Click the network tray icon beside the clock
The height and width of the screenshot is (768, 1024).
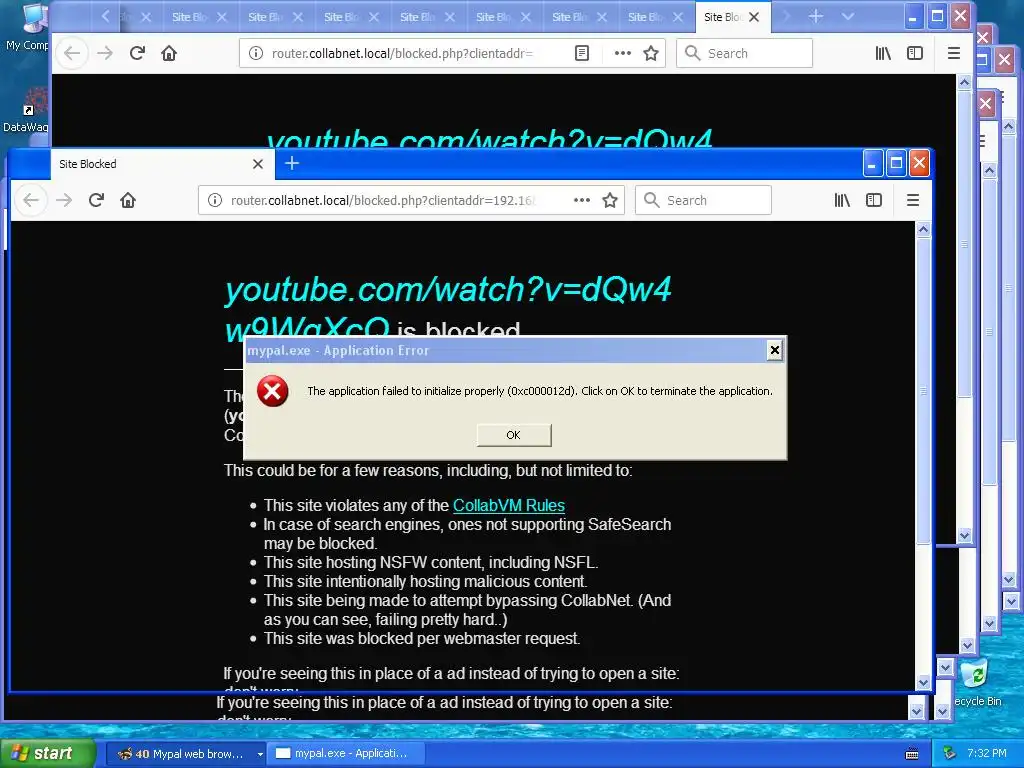coord(950,754)
